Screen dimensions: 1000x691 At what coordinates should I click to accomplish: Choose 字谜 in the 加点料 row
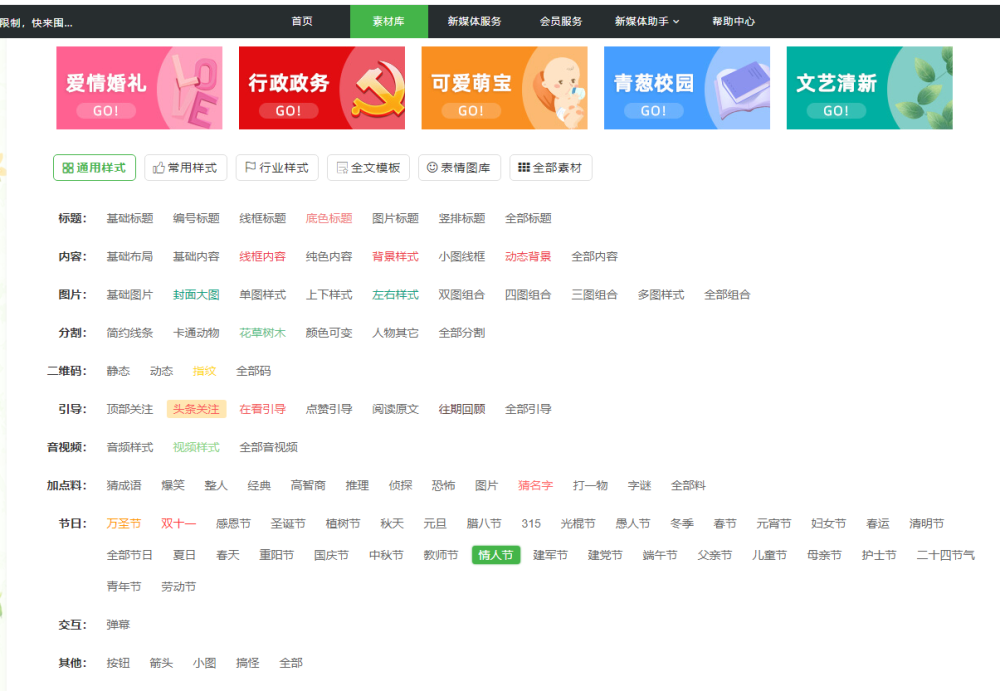(639, 486)
